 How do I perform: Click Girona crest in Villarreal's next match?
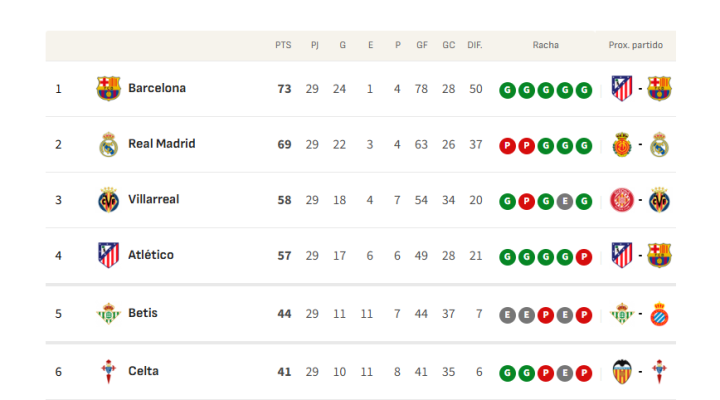pyautogui.click(x=622, y=199)
